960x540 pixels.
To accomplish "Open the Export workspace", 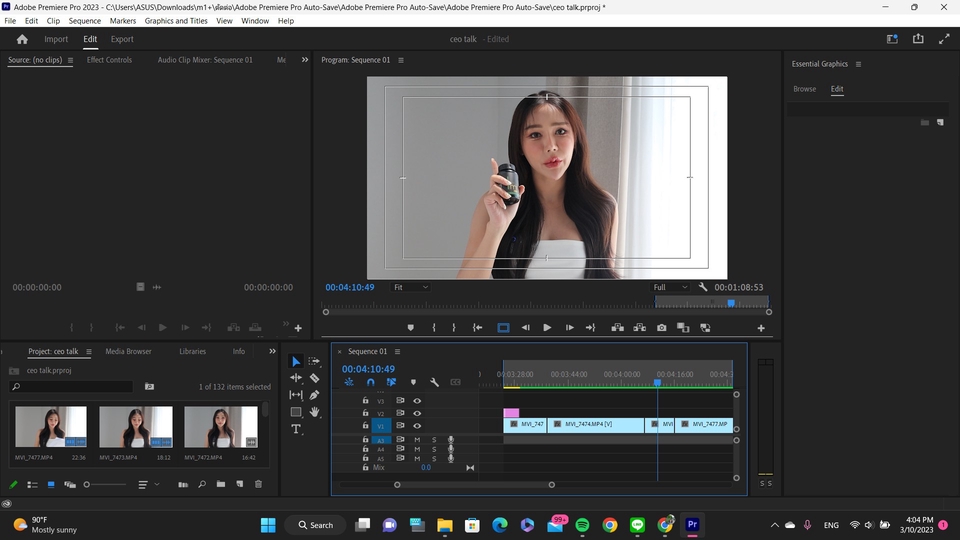I will (122, 39).
